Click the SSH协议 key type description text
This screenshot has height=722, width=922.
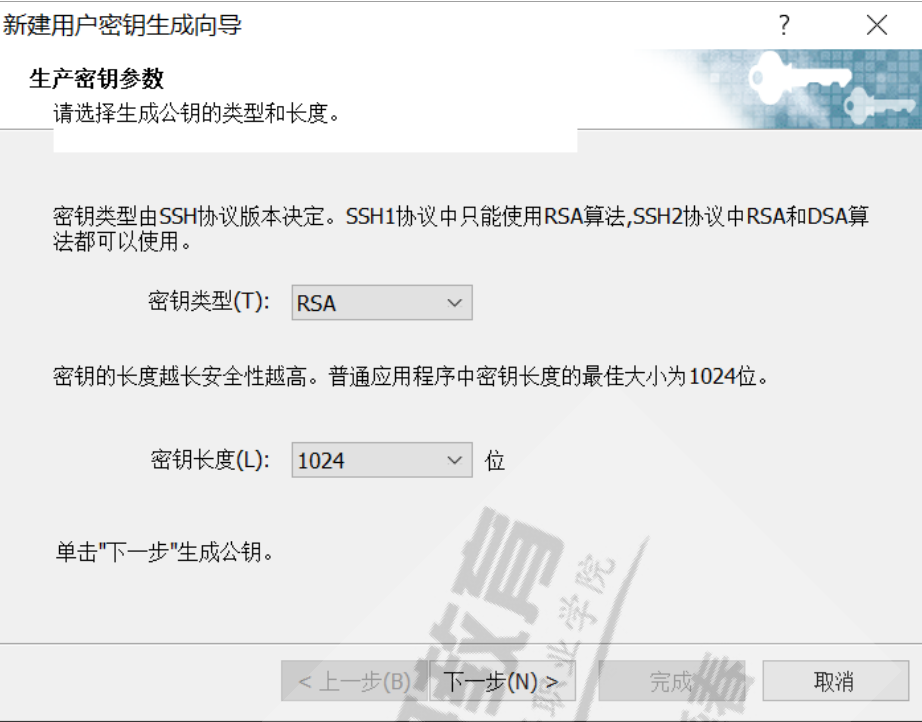click(461, 229)
